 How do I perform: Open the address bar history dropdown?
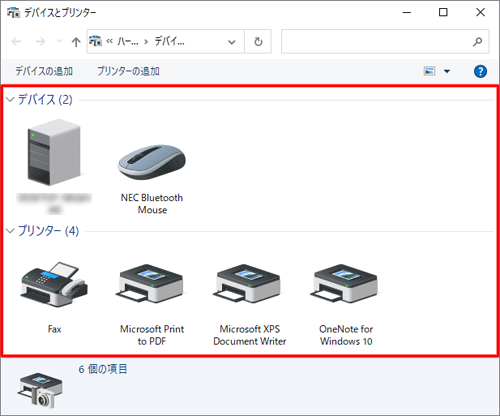click(232, 42)
